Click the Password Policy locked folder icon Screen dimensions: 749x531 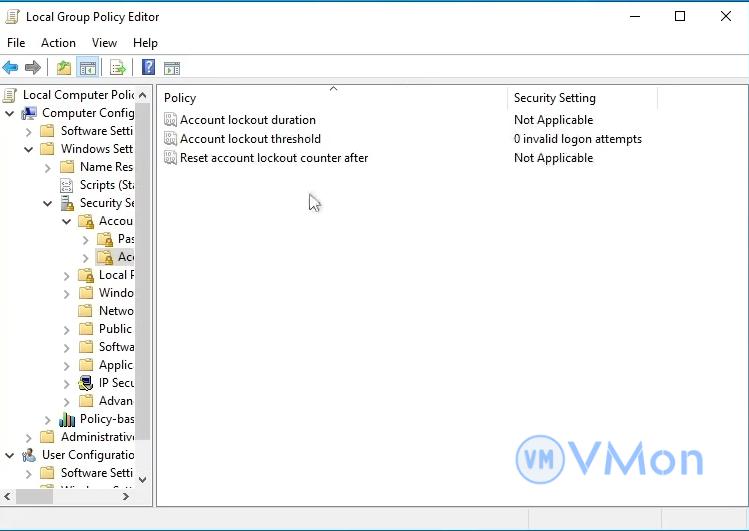coord(105,239)
